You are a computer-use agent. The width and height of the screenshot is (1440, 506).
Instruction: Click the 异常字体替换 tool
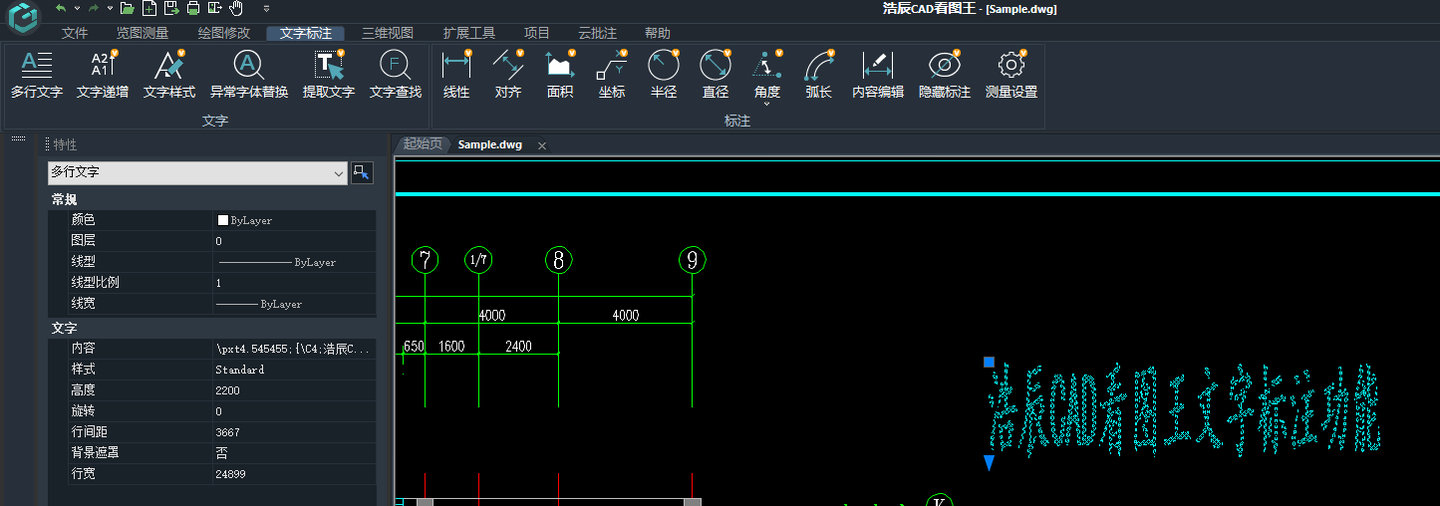coord(249,75)
